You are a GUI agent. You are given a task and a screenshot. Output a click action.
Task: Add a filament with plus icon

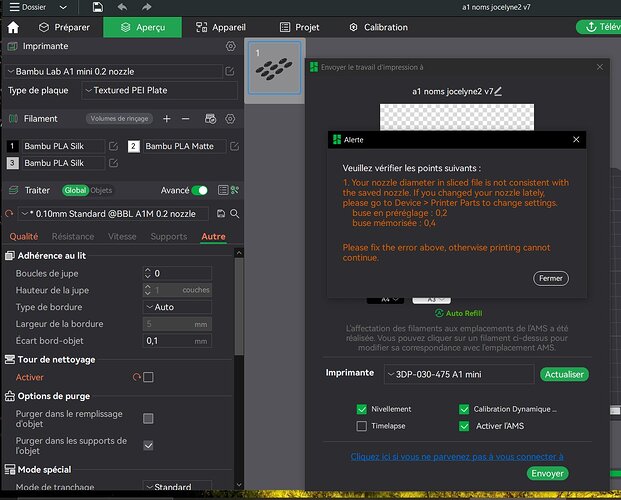tap(167, 118)
